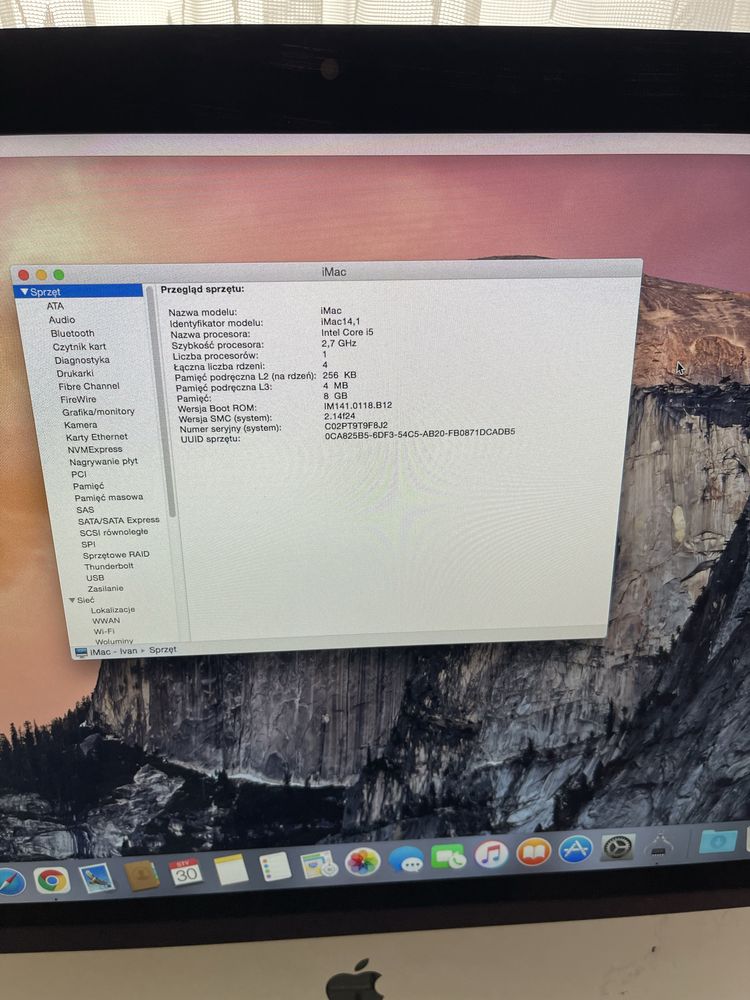Select Kamera in the sidebar
The width and height of the screenshot is (750, 1000).
[x=80, y=425]
